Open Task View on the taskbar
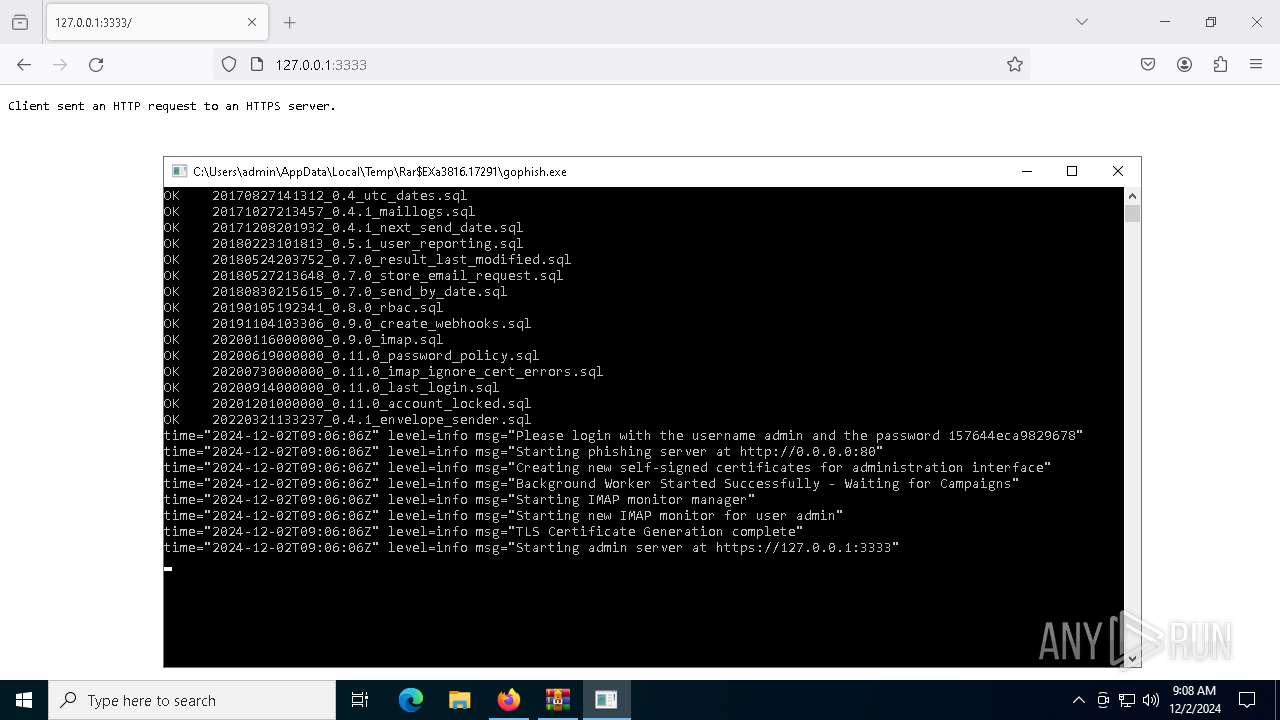Image resolution: width=1280 pixels, height=720 pixels. (360, 700)
